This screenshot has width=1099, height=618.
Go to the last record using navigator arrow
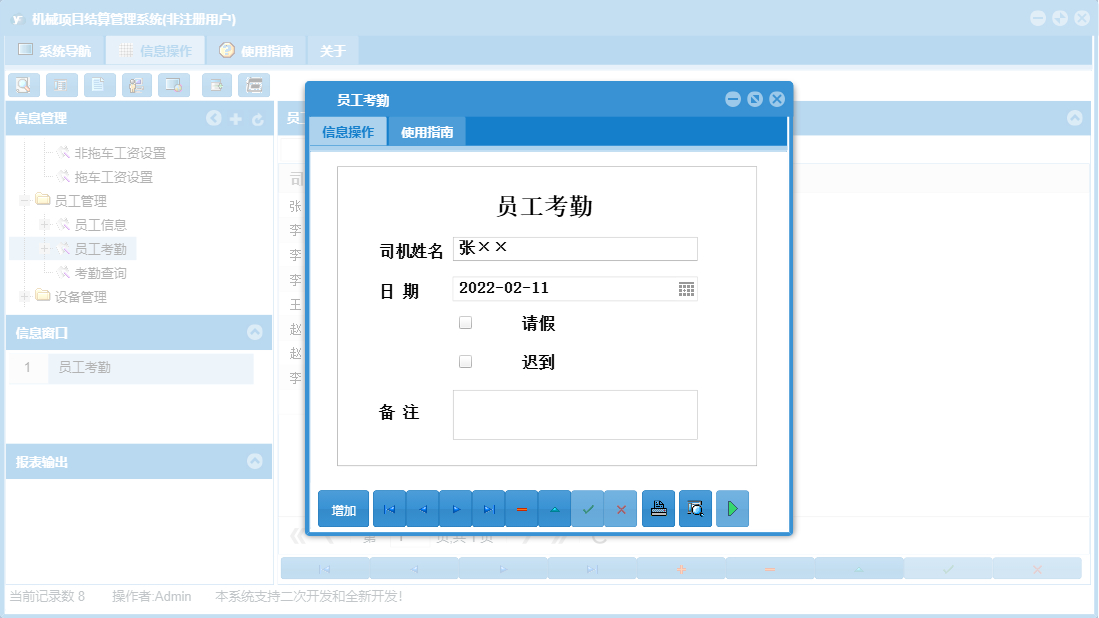[488, 508]
